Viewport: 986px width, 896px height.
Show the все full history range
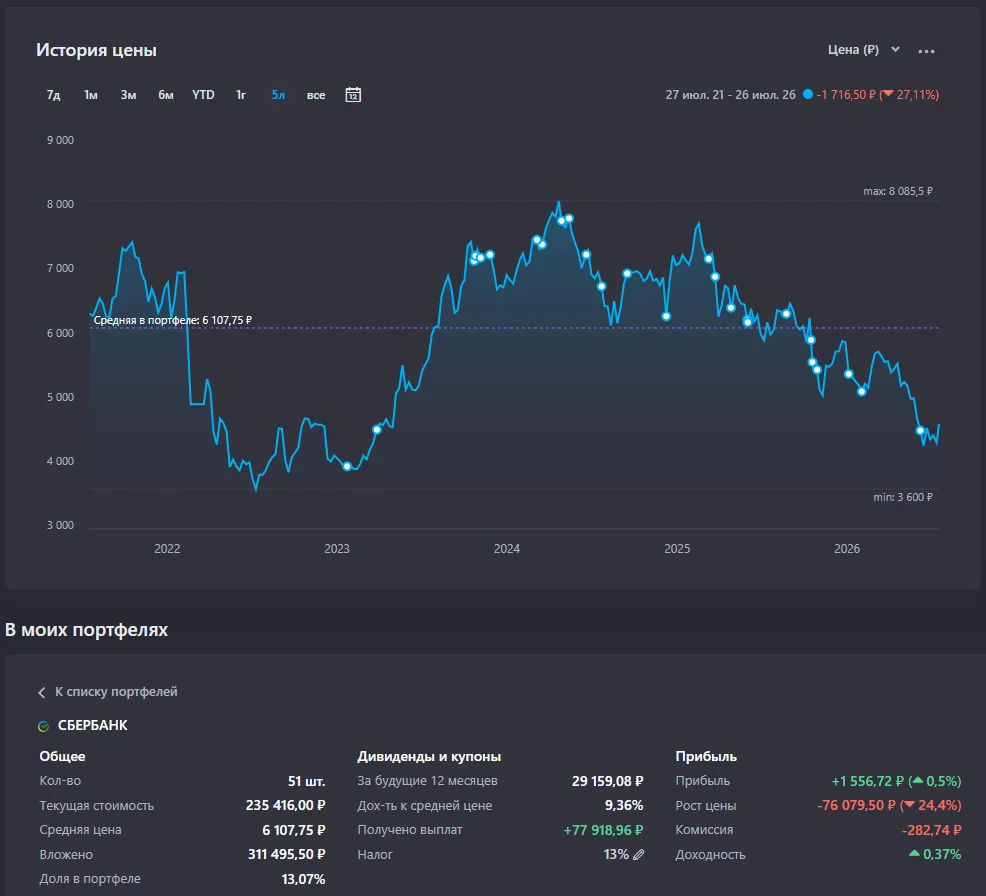[316, 95]
